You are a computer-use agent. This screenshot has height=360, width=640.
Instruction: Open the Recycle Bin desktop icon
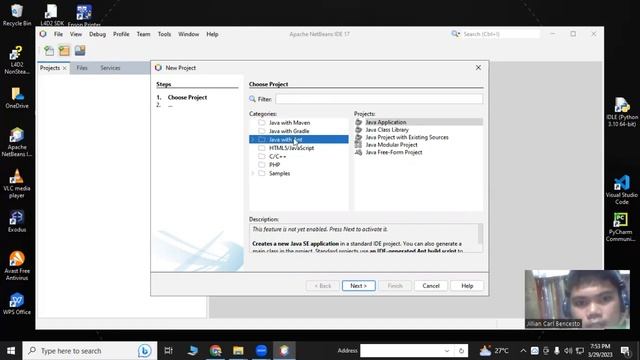pyautogui.click(x=17, y=15)
